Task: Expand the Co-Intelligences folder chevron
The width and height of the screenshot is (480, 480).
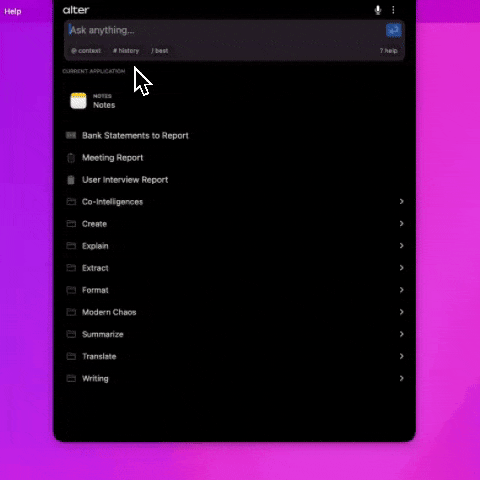Action: coord(401,201)
